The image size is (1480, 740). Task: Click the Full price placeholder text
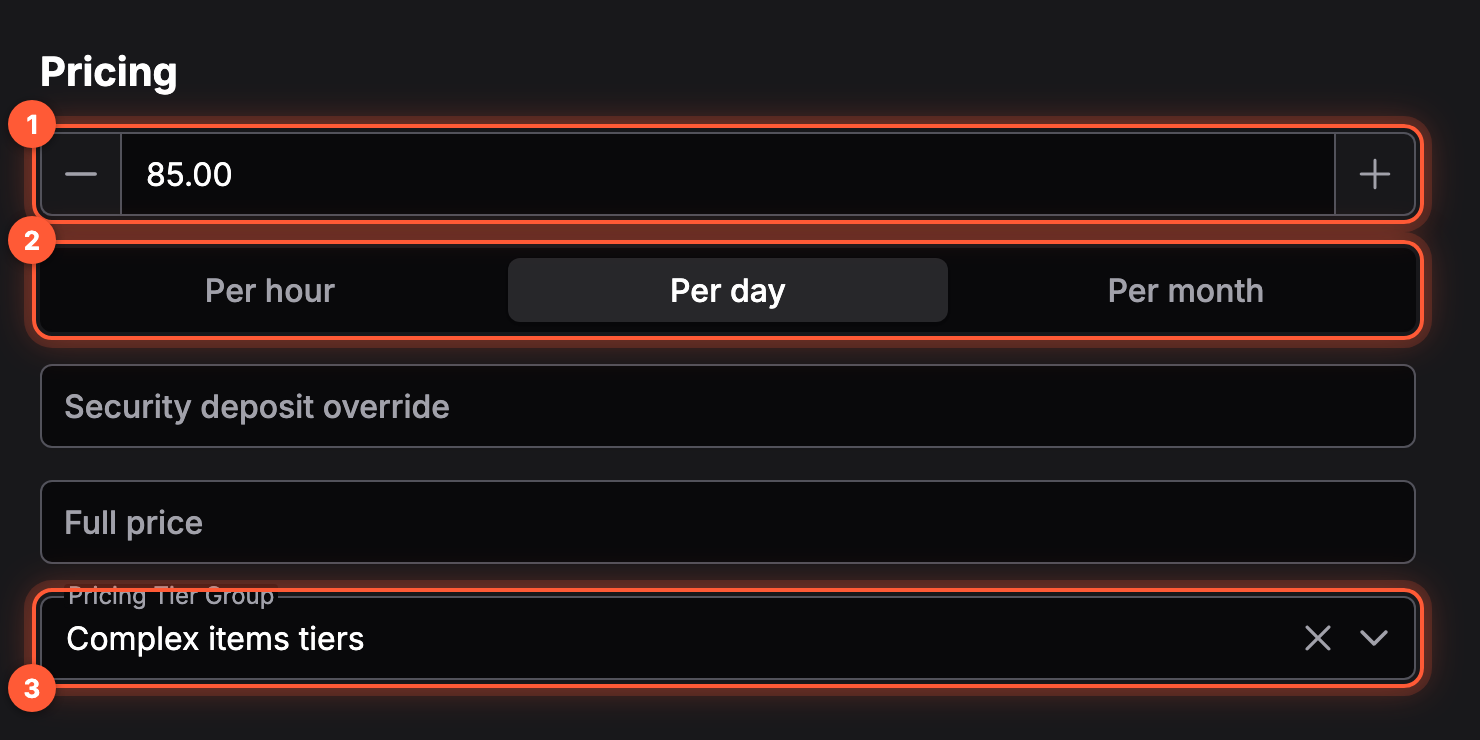pyautogui.click(x=133, y=523)
